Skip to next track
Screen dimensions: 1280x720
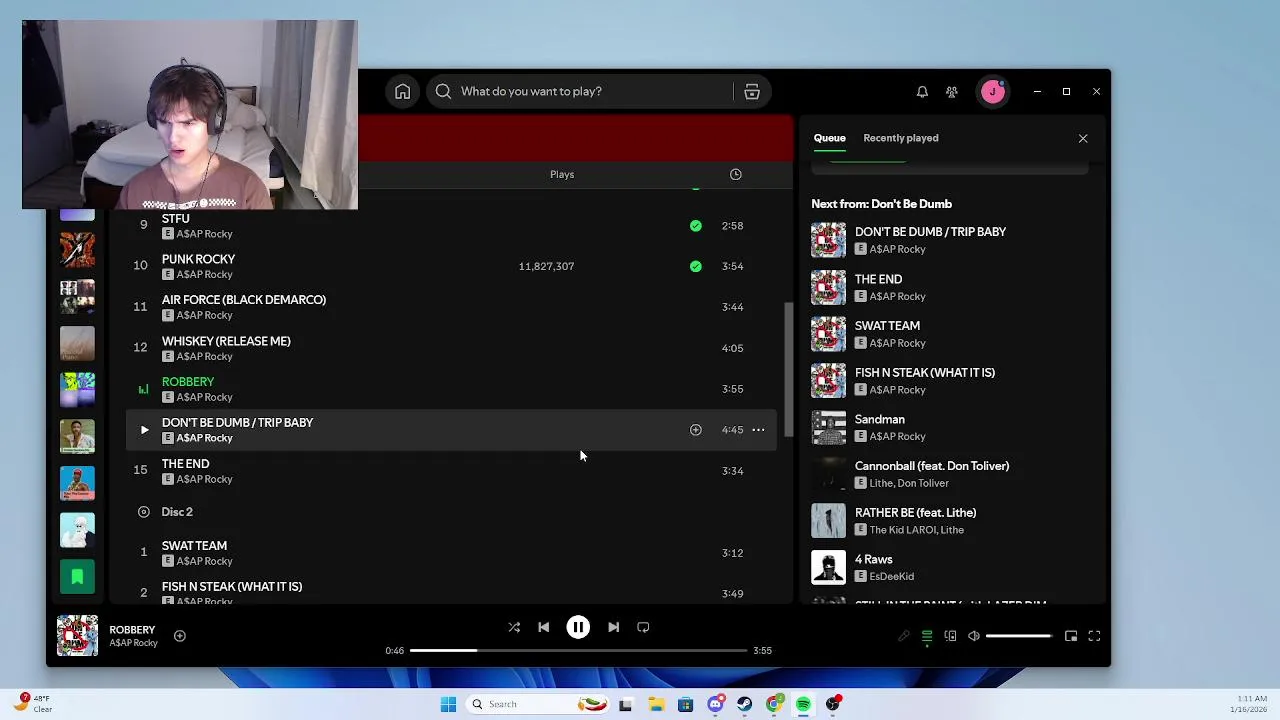[x=613, y=628]
